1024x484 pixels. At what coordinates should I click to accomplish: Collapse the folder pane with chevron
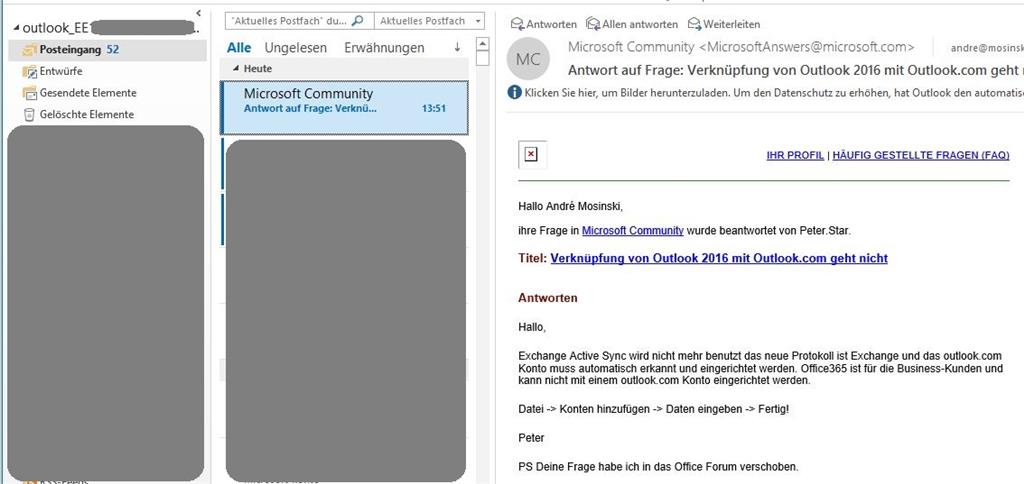pos(199,12)
